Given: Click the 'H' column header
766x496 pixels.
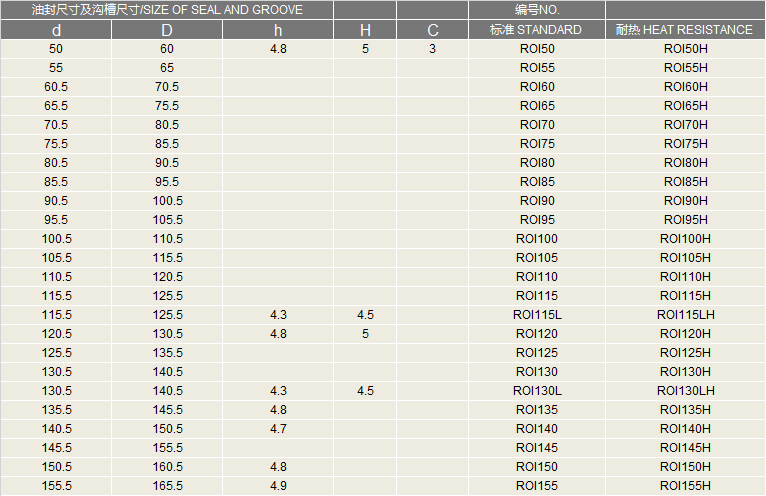Looking at the screenshot, I should click(x=365, y=30).
